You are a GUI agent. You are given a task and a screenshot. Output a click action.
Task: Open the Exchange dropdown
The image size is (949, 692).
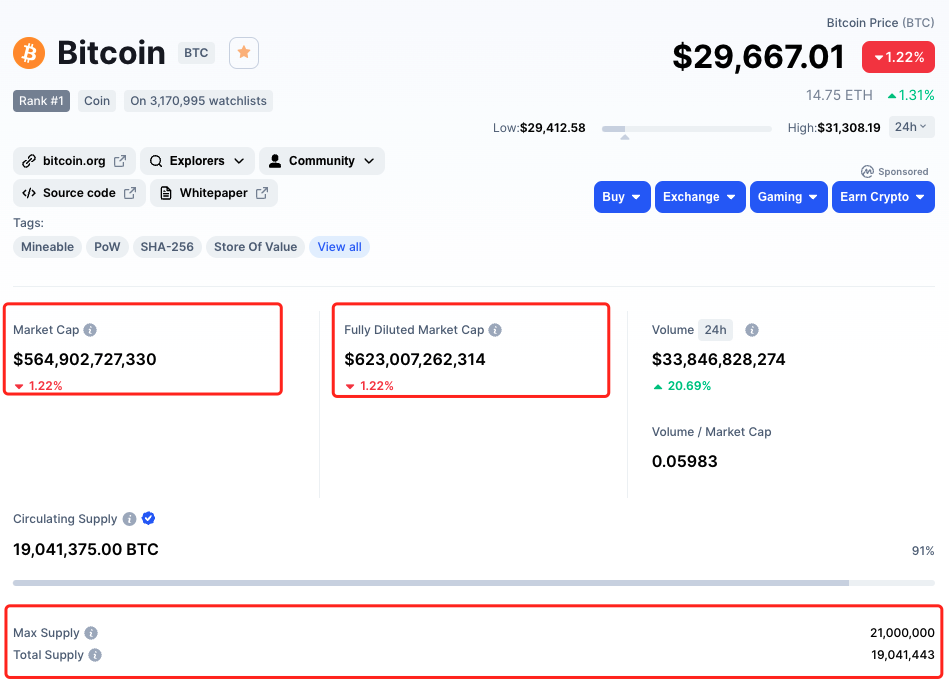coord(700,197)
